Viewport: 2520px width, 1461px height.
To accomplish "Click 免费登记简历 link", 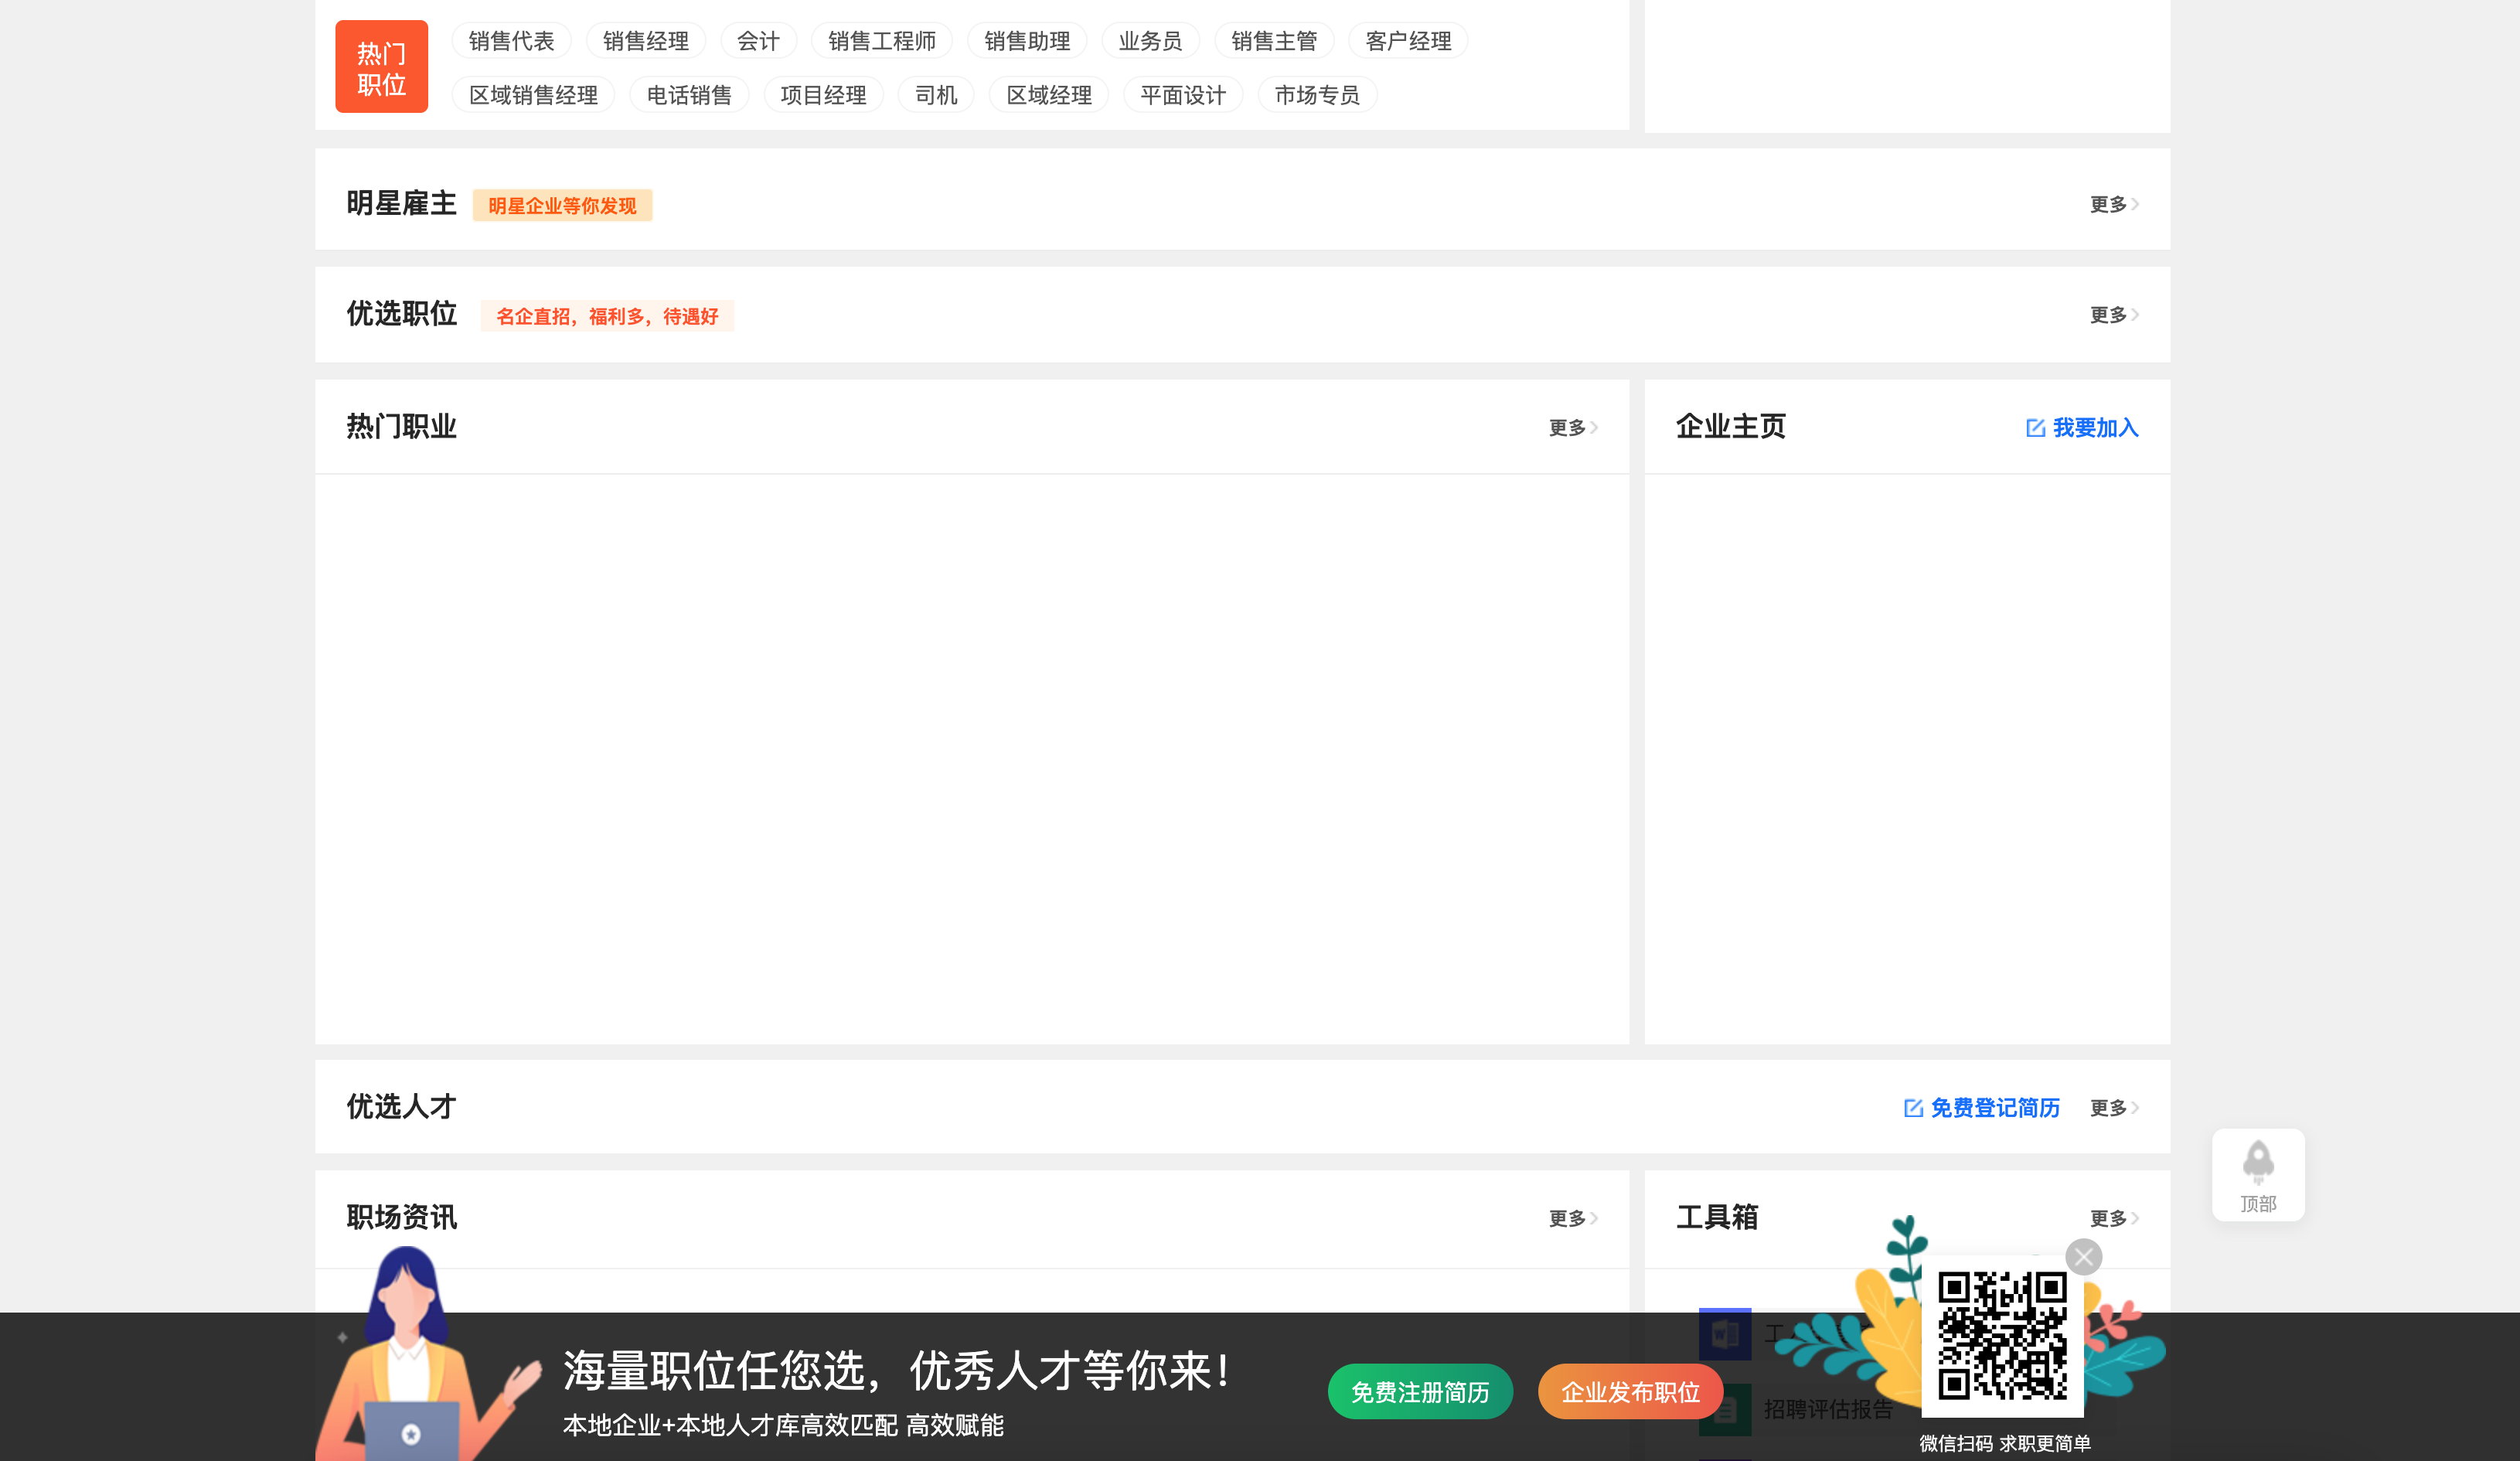I will (x=1995, y=1108).
